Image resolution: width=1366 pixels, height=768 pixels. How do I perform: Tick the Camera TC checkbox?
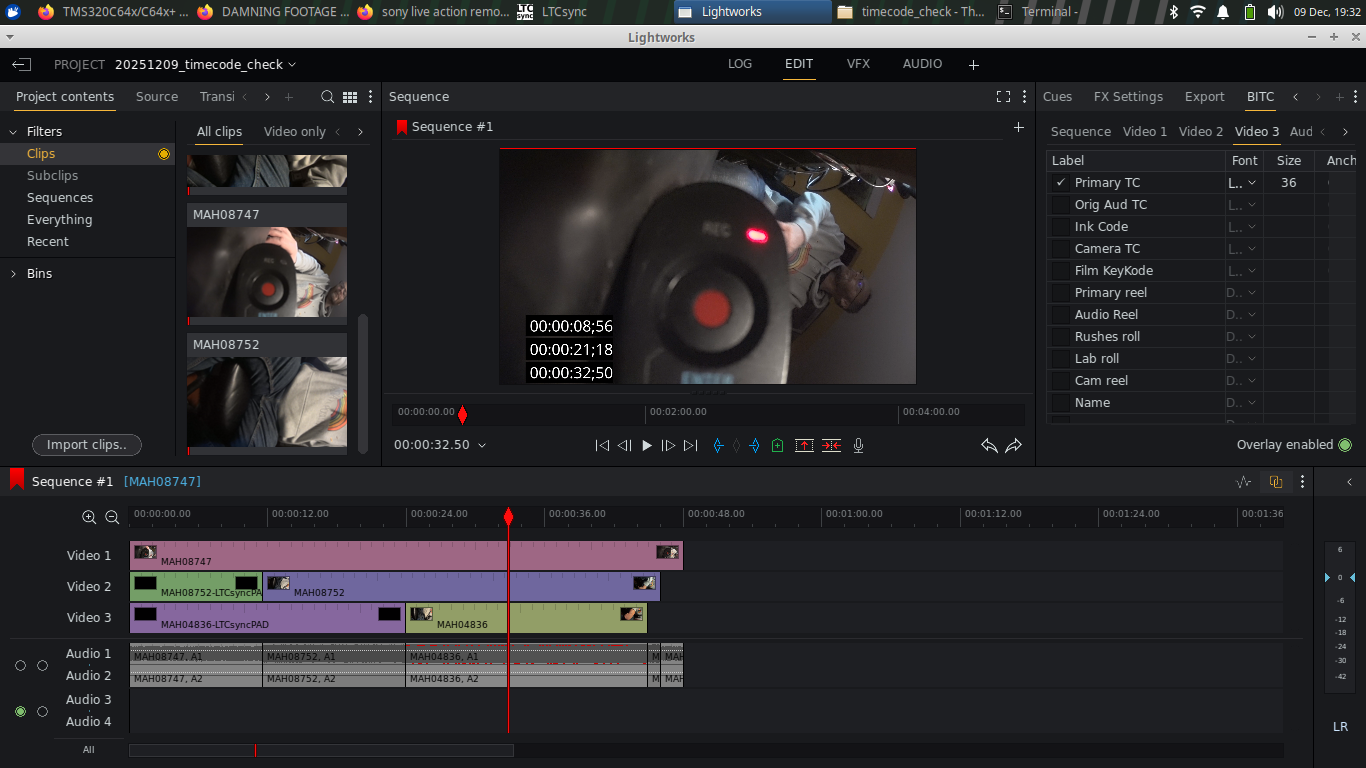[1060, 249]
